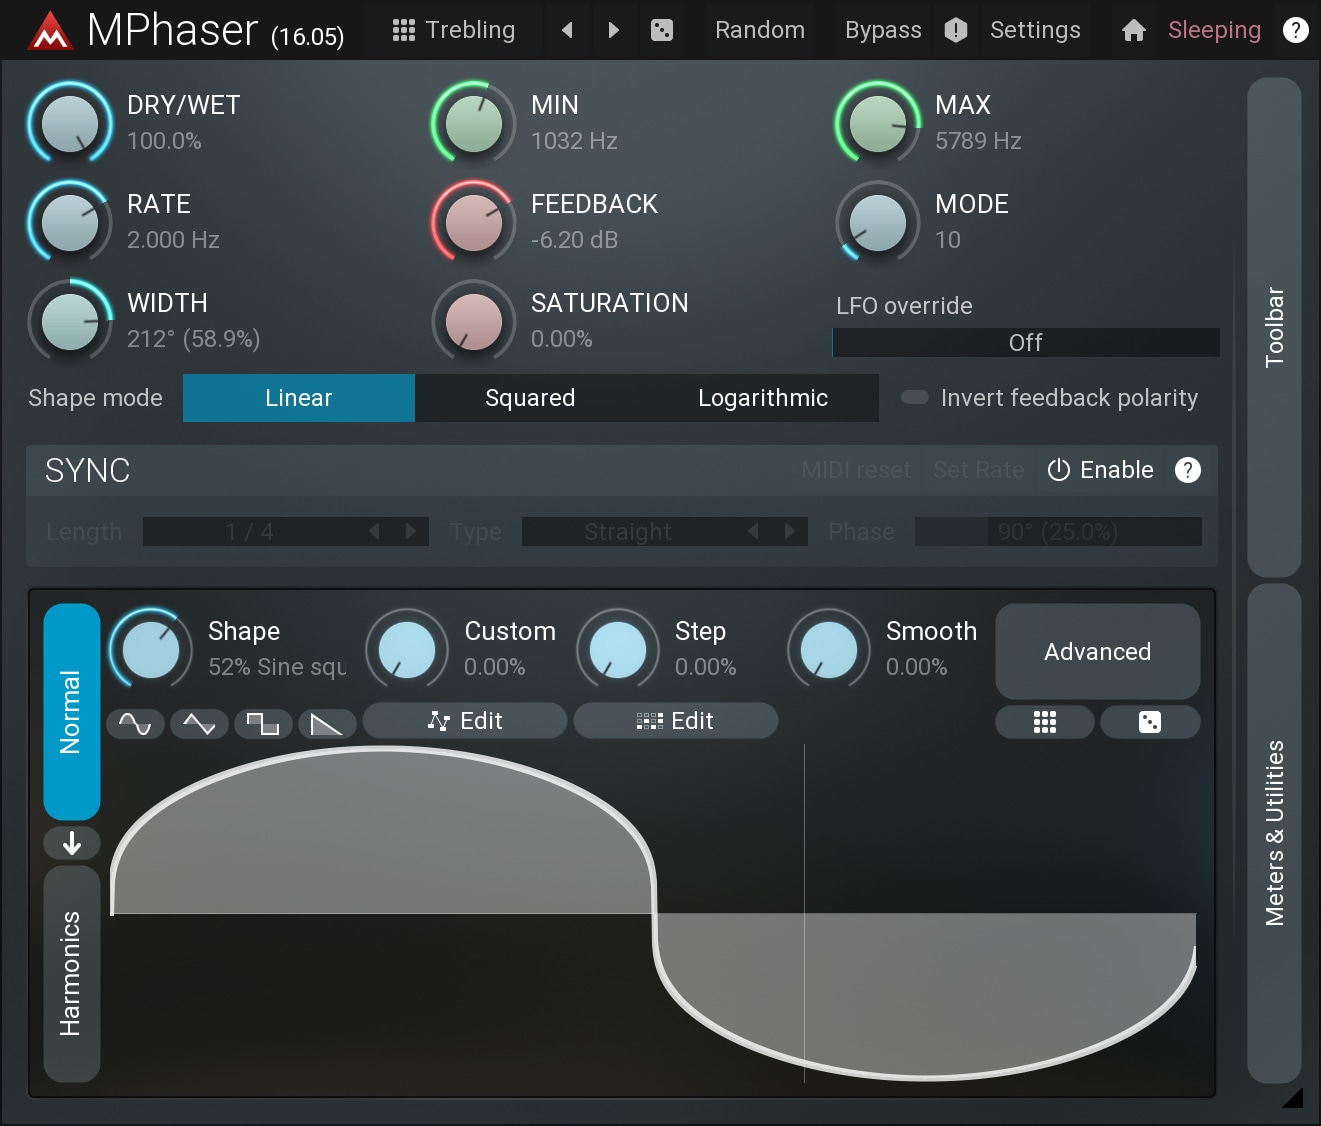This screenshot has height=1126, width=1321.
Task: Open Settings
Action: coord(1035,30)
